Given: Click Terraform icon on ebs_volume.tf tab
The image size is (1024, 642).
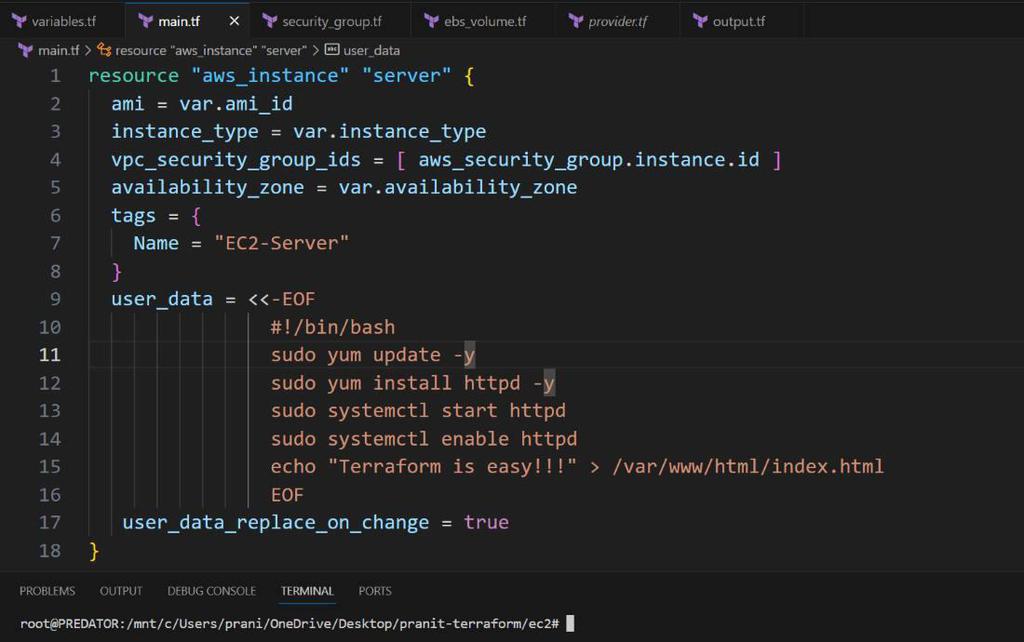Looking at the screenshot, I should click(x=432, y=22).
